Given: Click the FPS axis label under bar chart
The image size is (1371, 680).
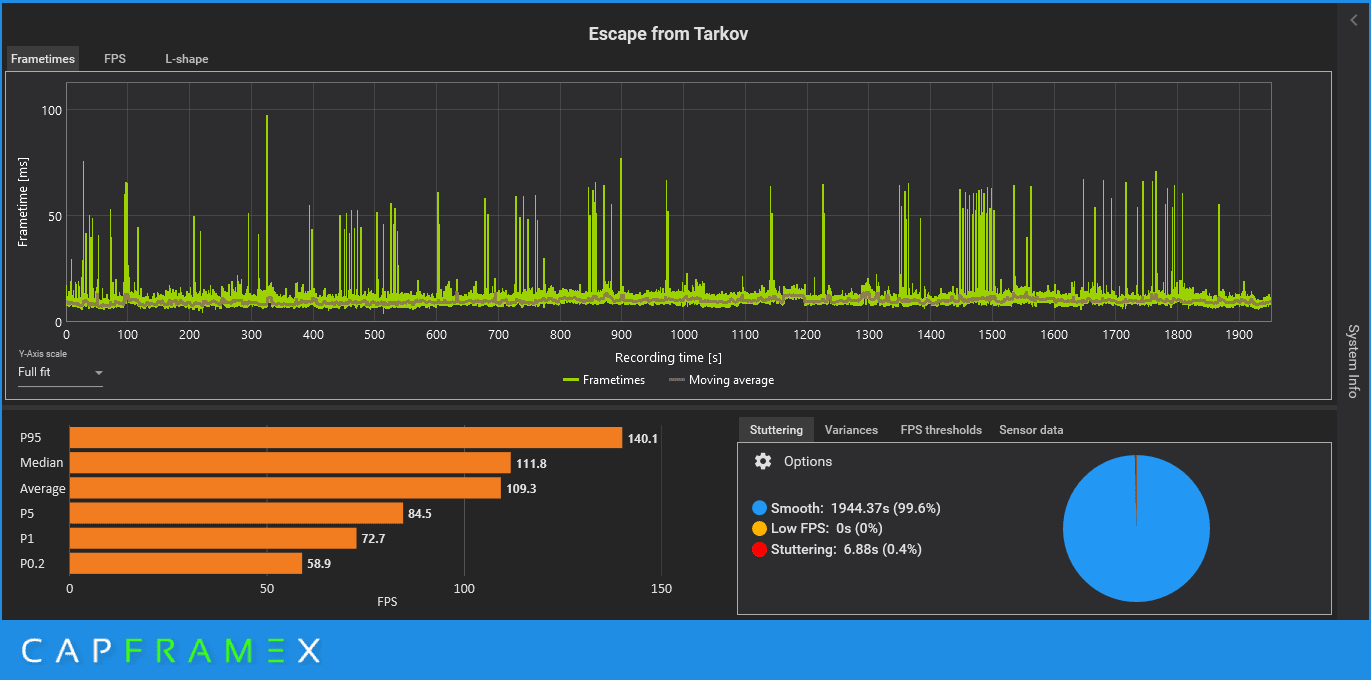Looking at the screenshot, I should (x=387, y=602).
